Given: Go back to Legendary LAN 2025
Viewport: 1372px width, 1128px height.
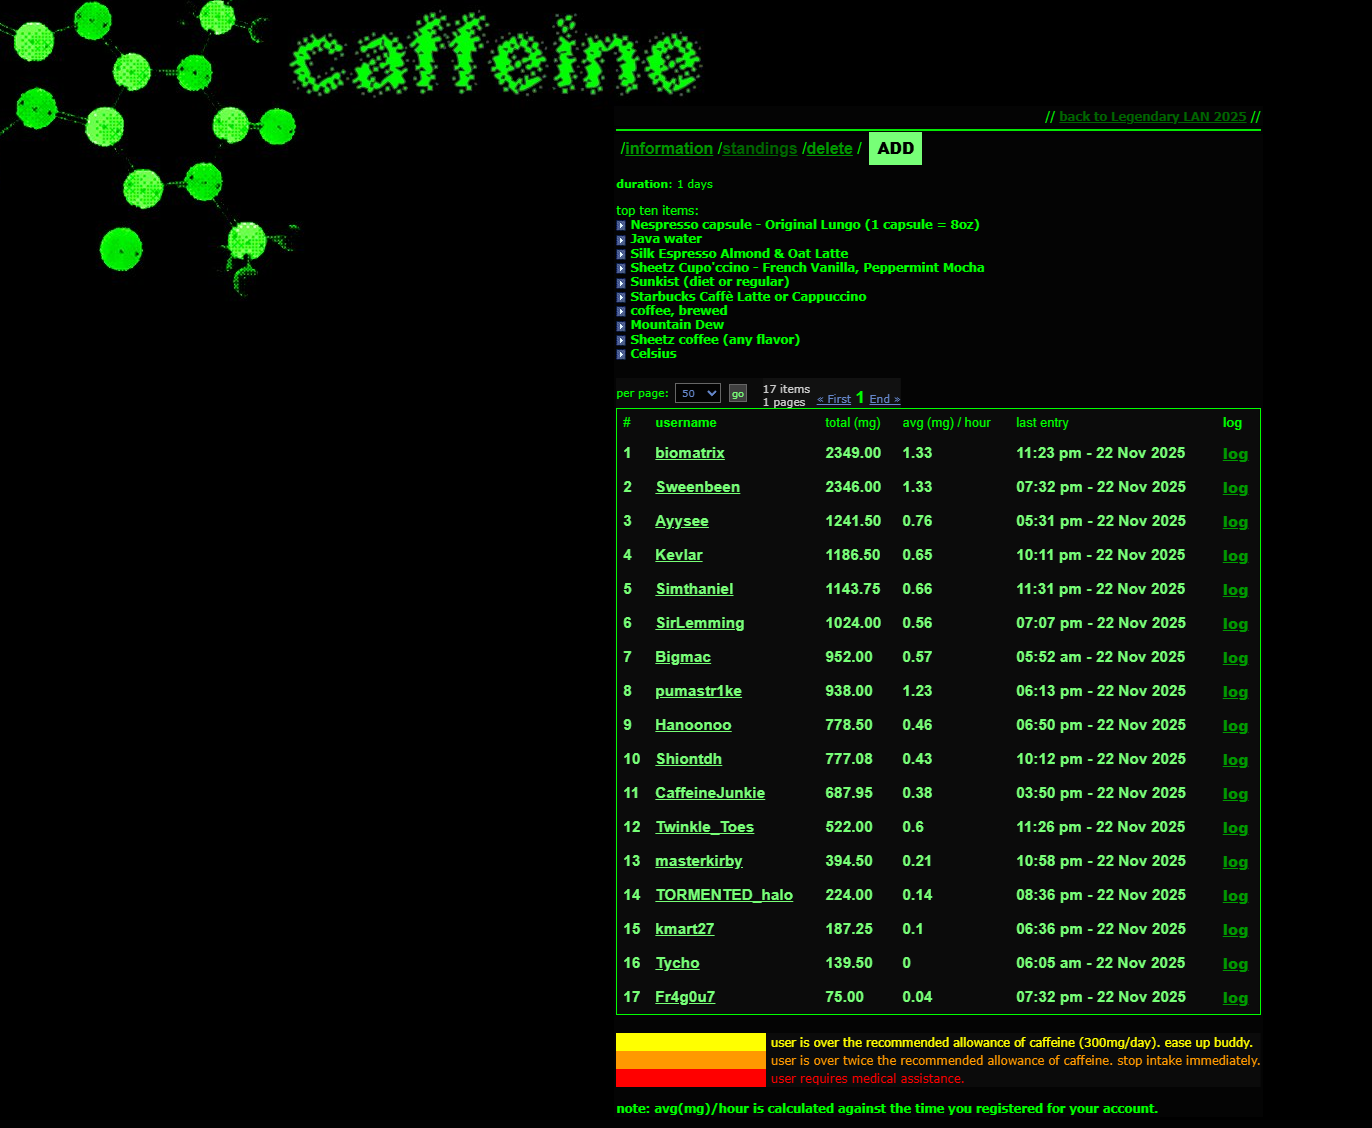Looking at the screenshot, I should click(1153, 117).
